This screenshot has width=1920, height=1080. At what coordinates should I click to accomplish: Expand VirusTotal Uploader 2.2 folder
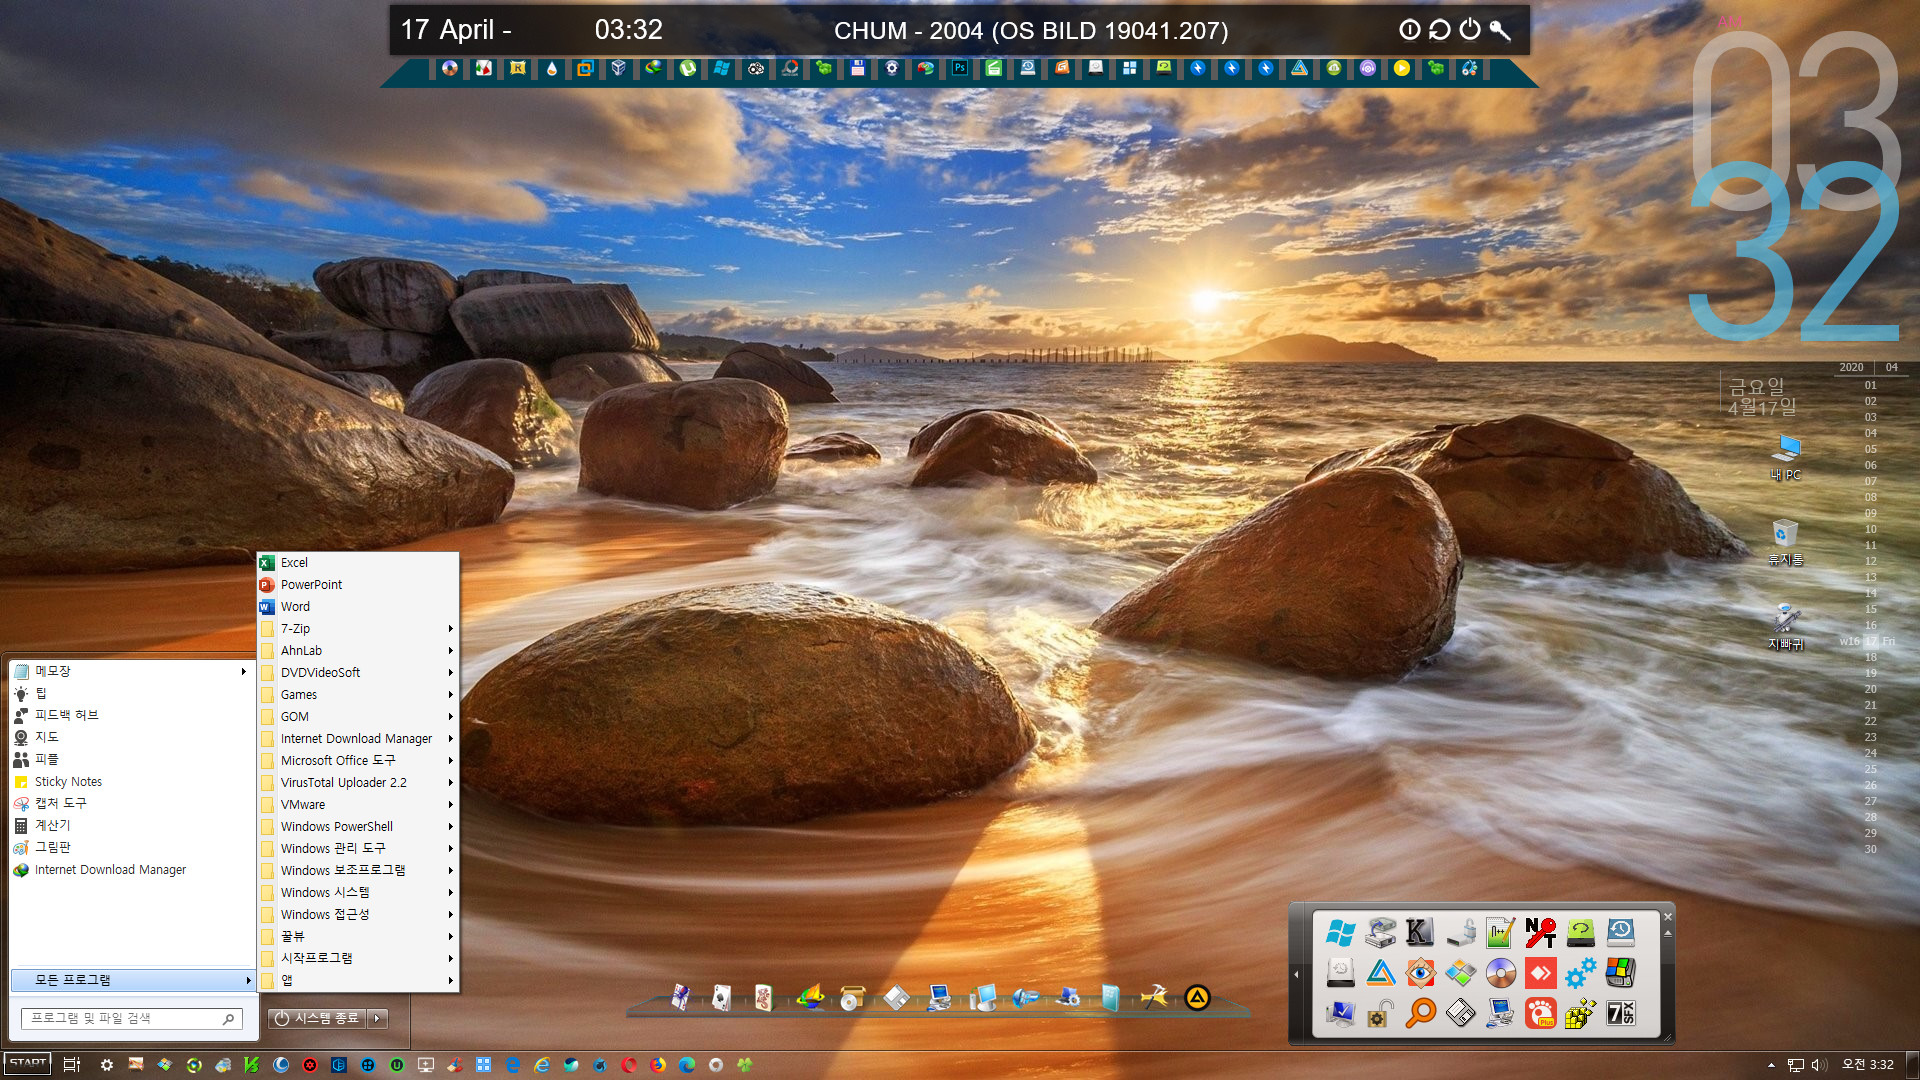click(x=358, y=783)
